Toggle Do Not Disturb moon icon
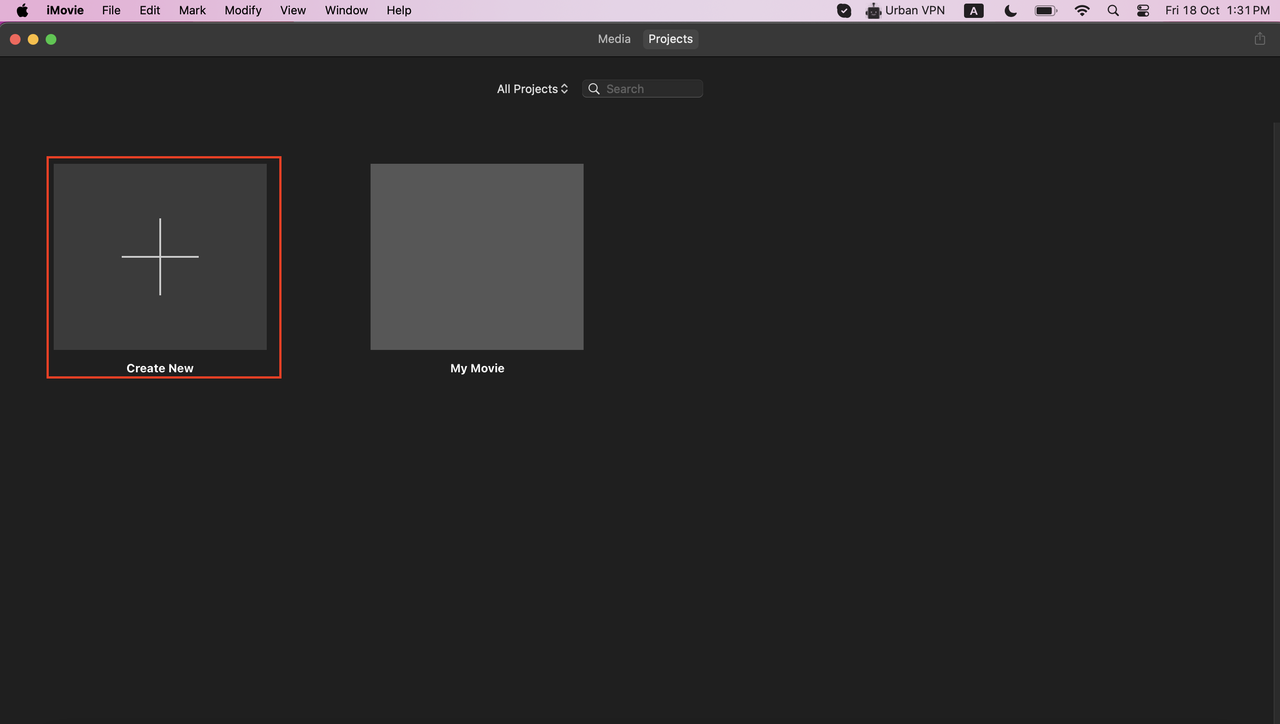 click(1010, 10)
